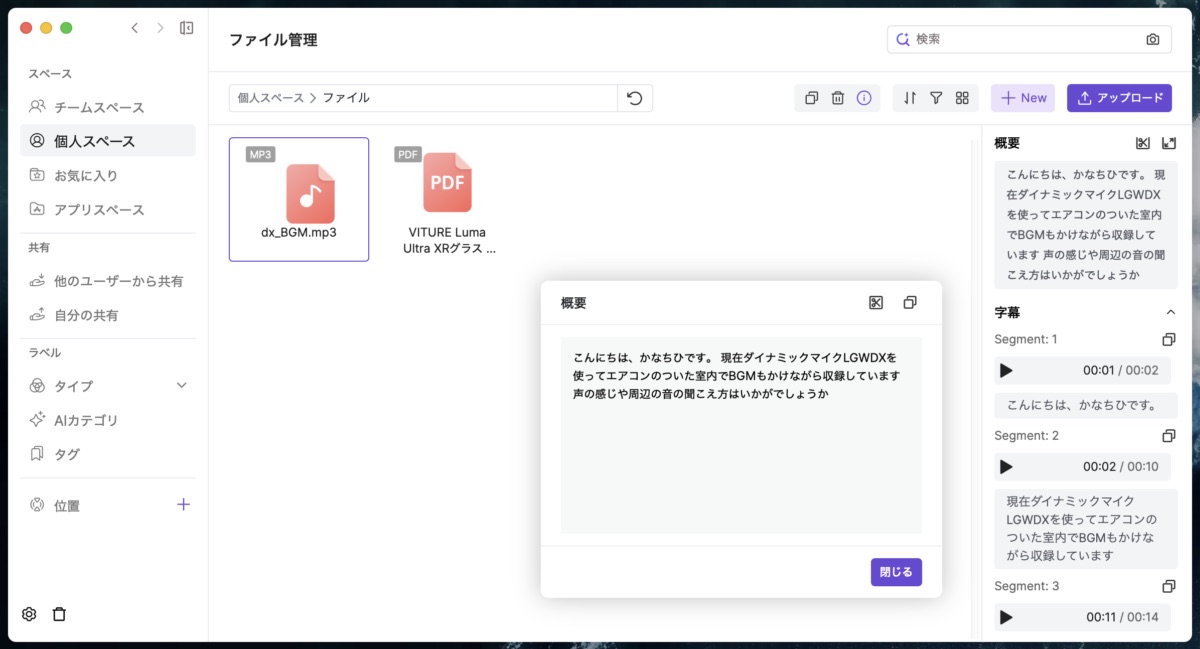
Task: Open the trash icon in the toolbar
Action: tap(837, 97)
